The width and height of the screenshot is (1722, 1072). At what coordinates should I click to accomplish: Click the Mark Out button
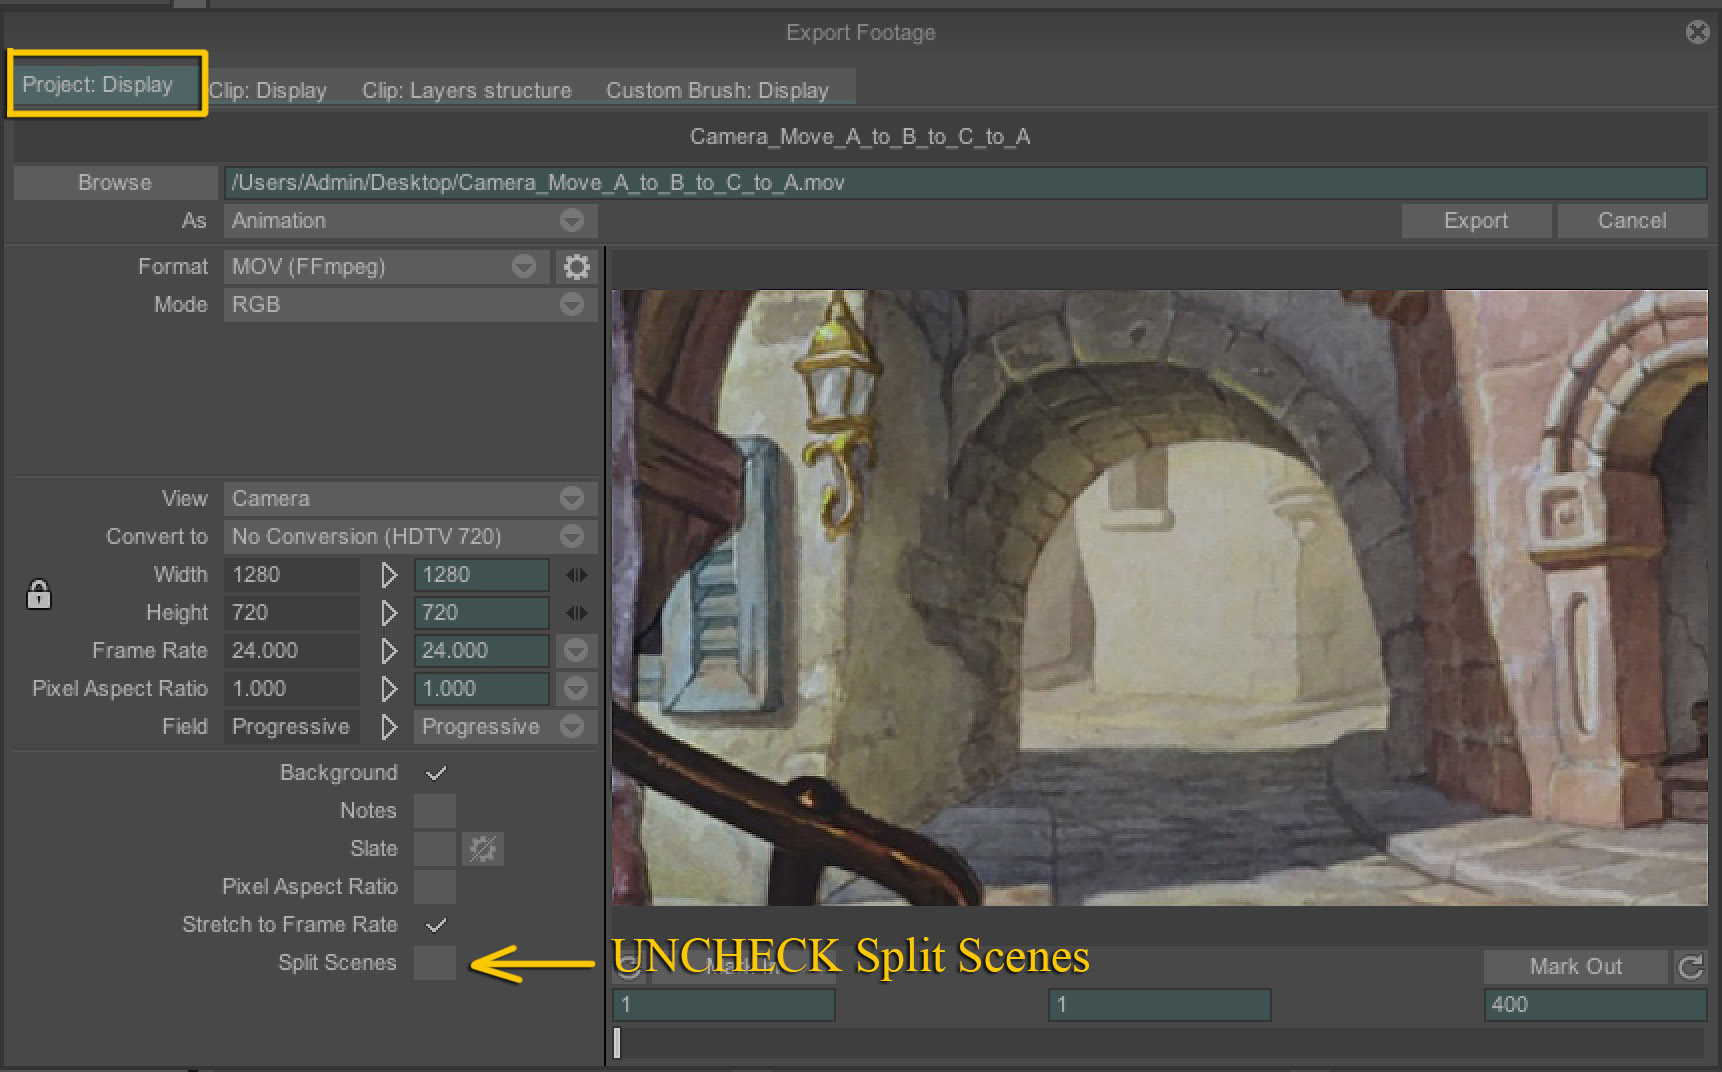click(x=1576, y=967)
